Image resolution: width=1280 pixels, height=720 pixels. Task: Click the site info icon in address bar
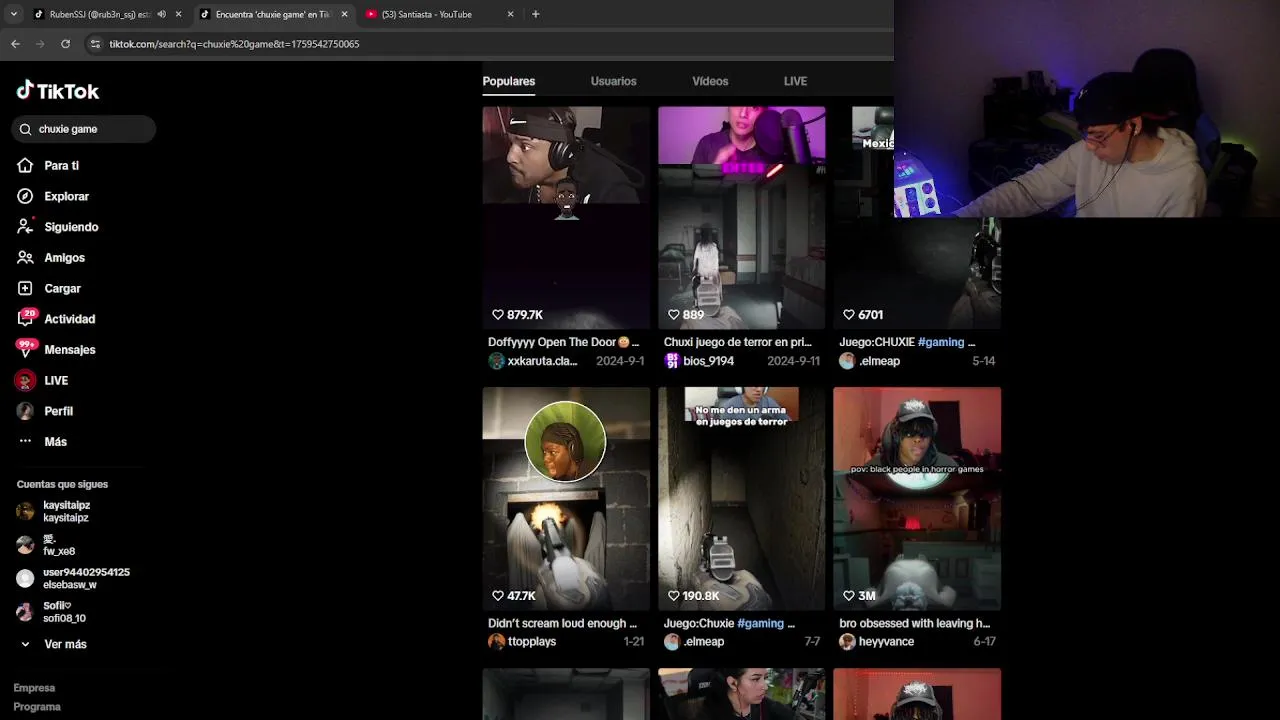(x=95, y=44)
